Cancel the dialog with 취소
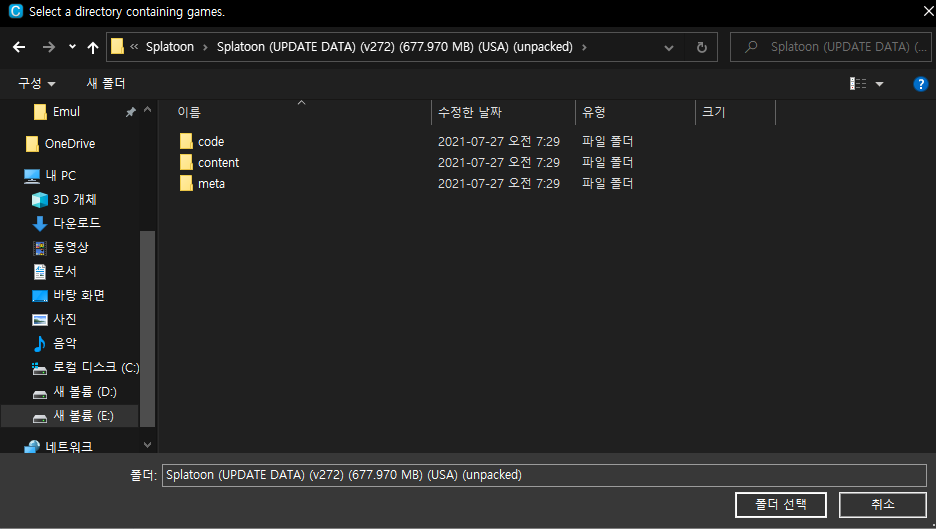 click(883, 505)
